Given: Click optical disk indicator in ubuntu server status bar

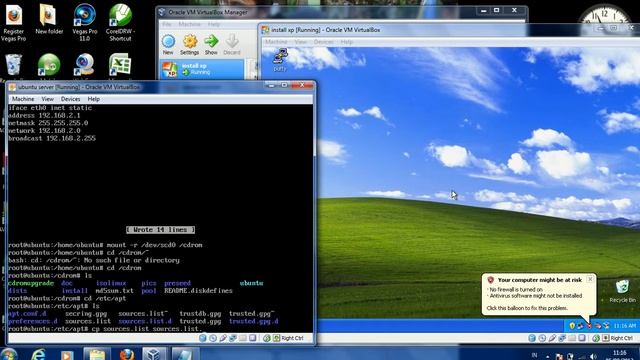Looking at the screenshot, I should click(213, 338).
